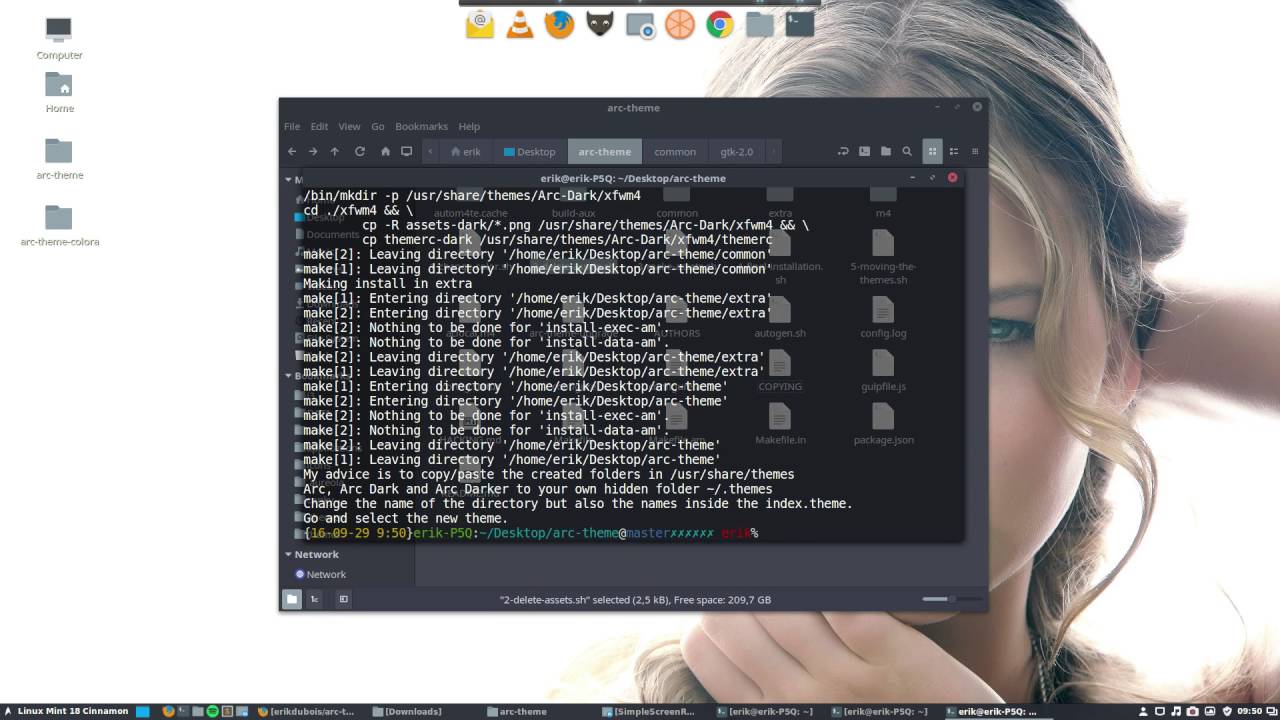Select the Makefile.in file

(780, 424)
